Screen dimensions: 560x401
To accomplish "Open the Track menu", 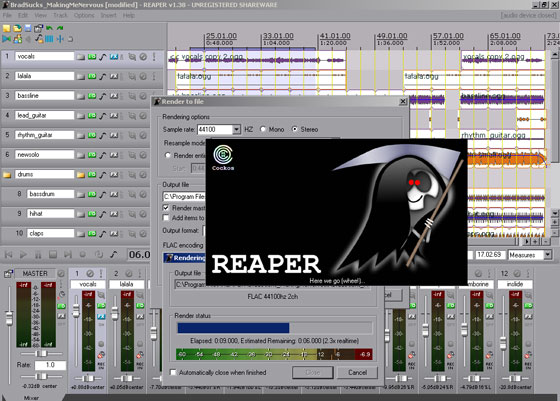I will [60, 15].
